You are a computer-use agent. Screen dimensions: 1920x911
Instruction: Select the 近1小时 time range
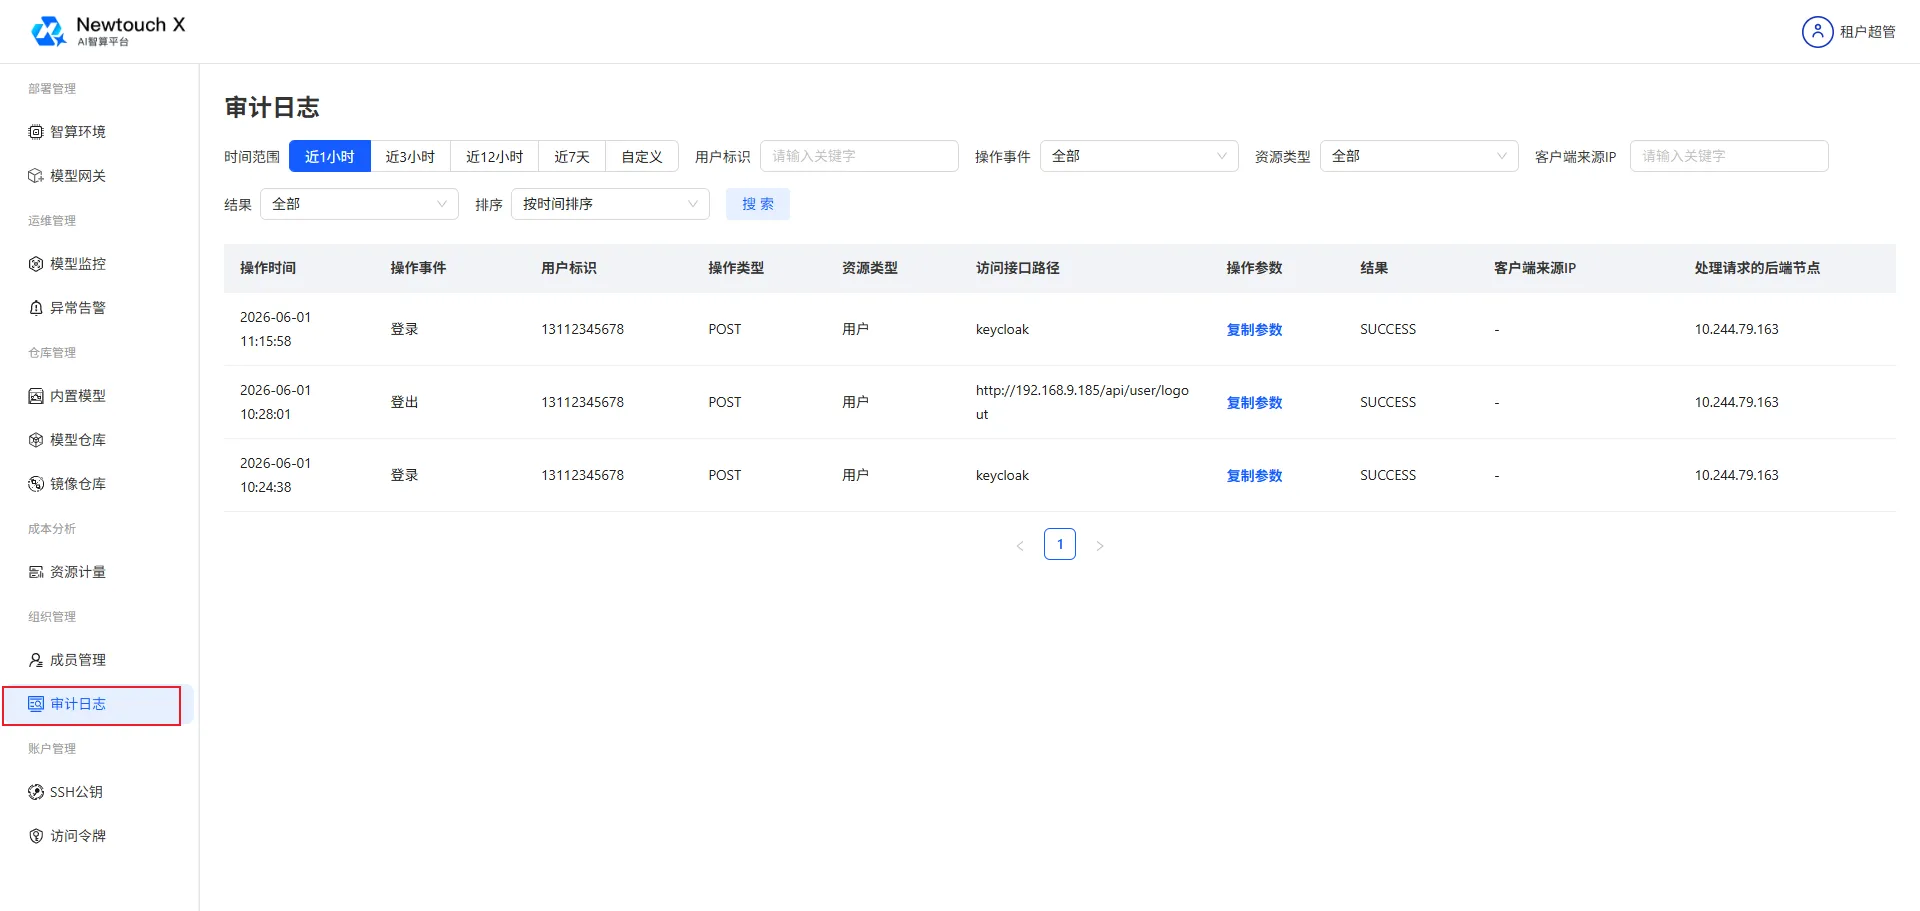pos(330,156)
